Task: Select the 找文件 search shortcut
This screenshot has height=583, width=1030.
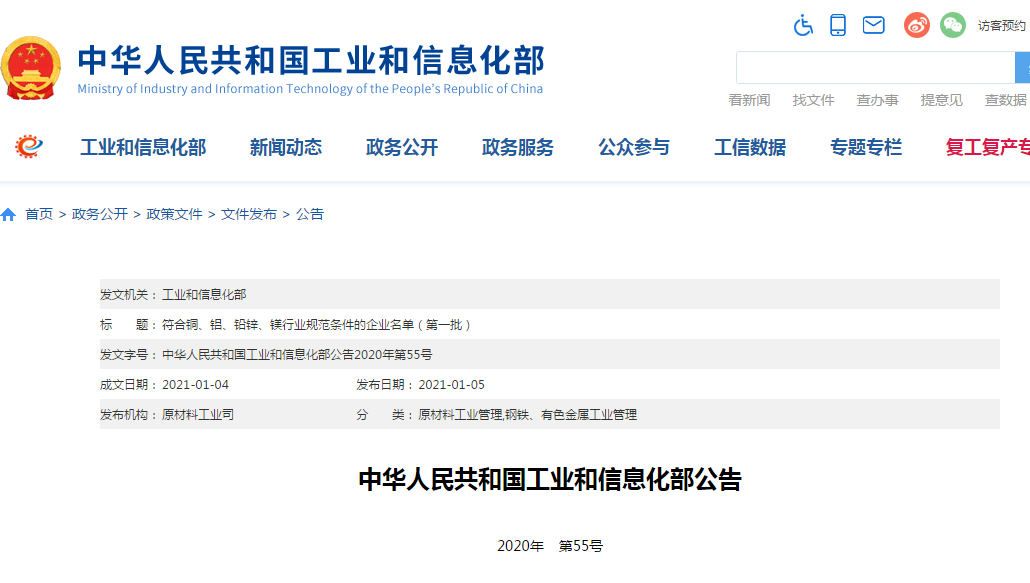Action: [813, 100]
